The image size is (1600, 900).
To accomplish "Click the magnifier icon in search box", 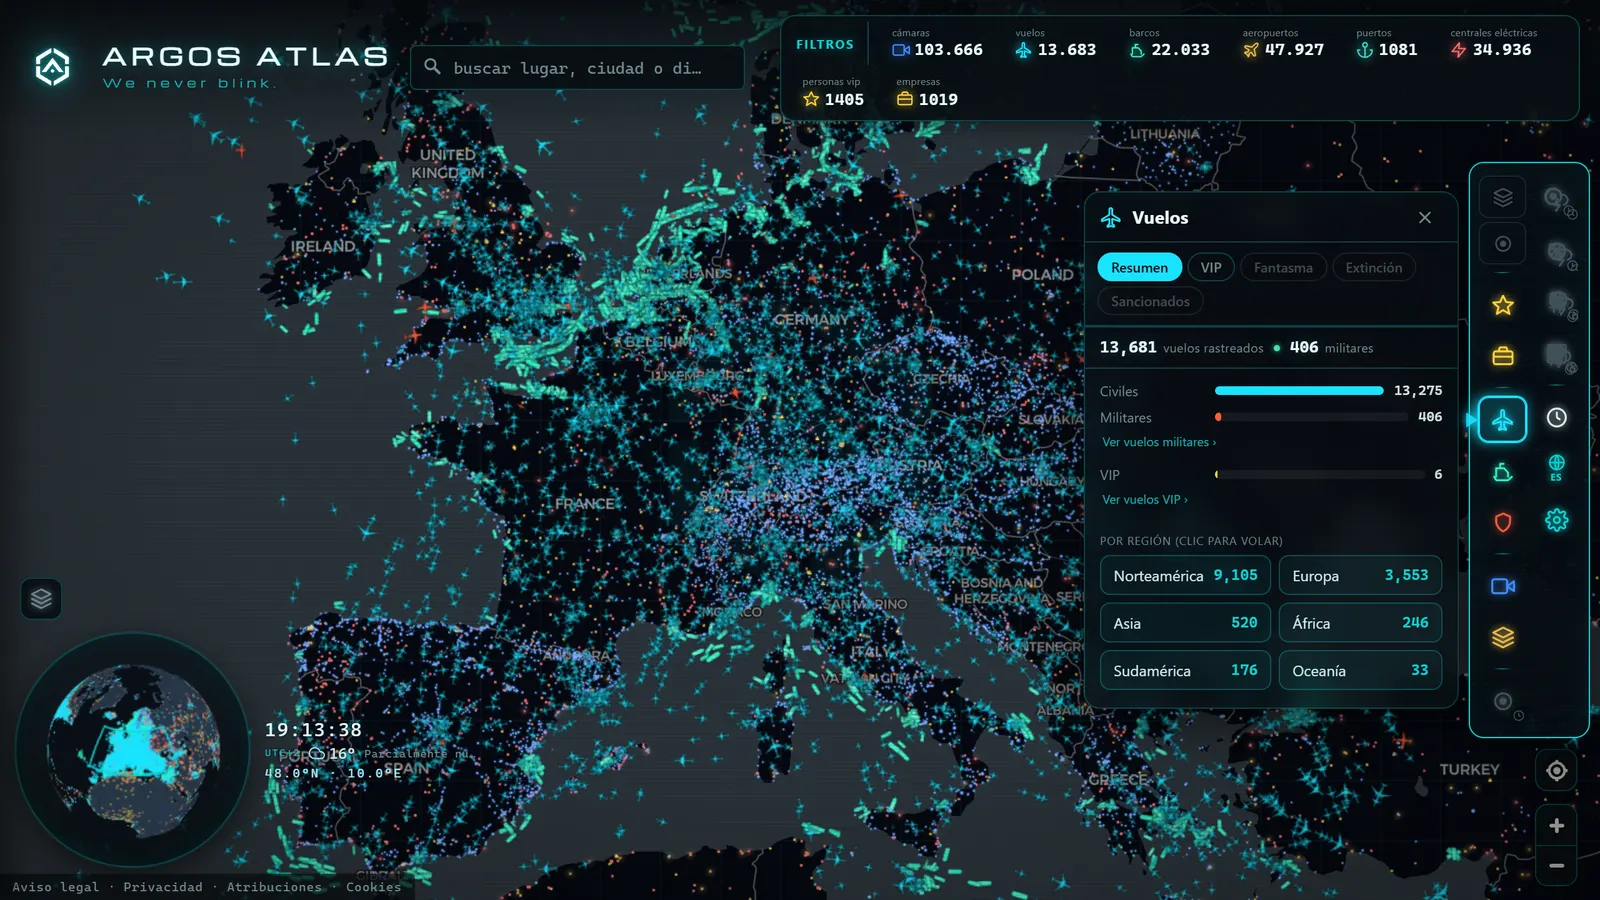I will pos(432,67).
